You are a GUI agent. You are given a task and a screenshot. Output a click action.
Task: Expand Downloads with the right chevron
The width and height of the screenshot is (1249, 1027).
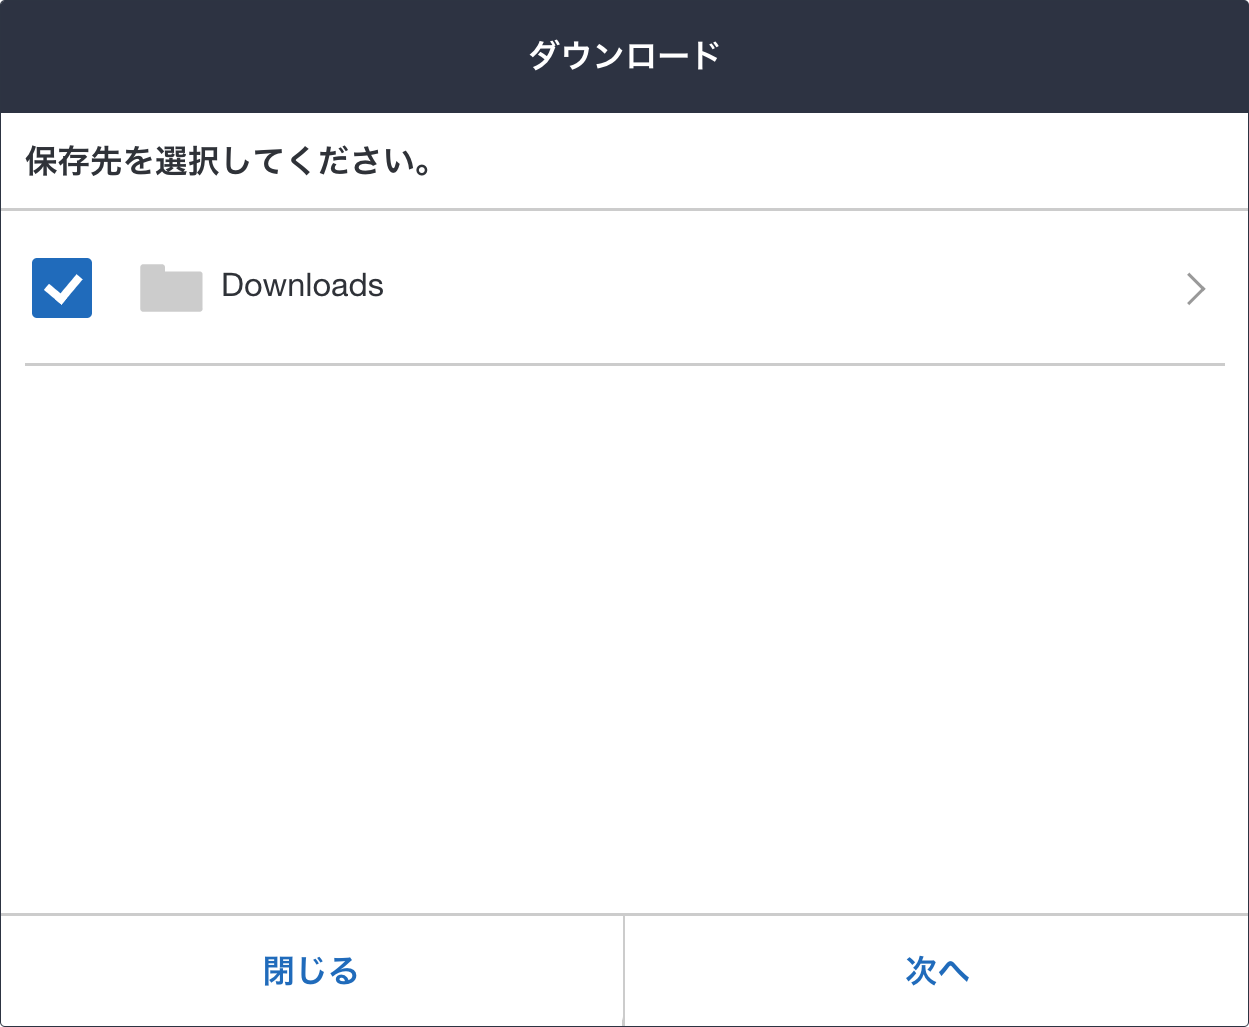click(x=1195, y=289)
